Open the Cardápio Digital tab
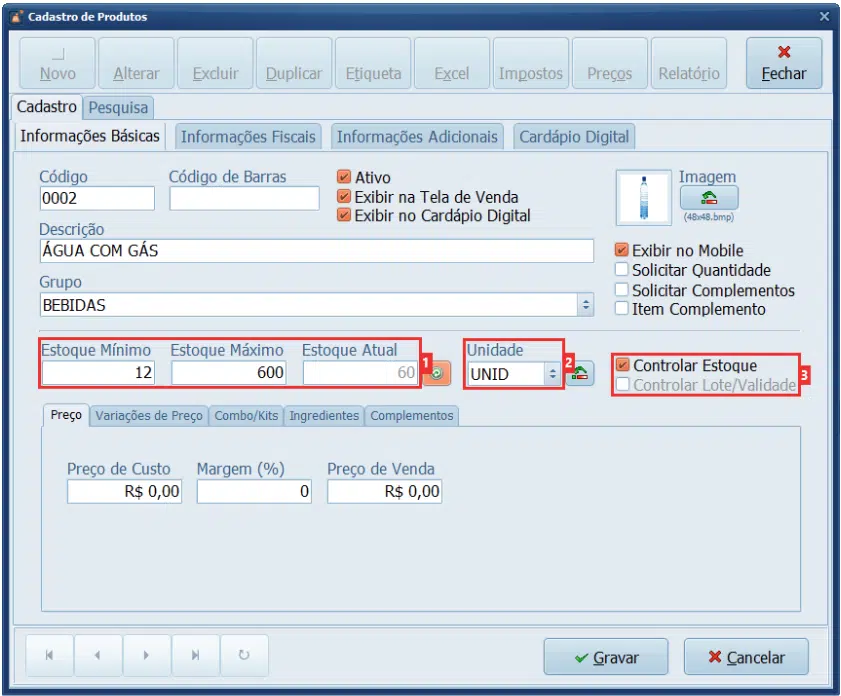Viewport: 841px width, 696px height. pyautogui.click(x=574, y=137)
